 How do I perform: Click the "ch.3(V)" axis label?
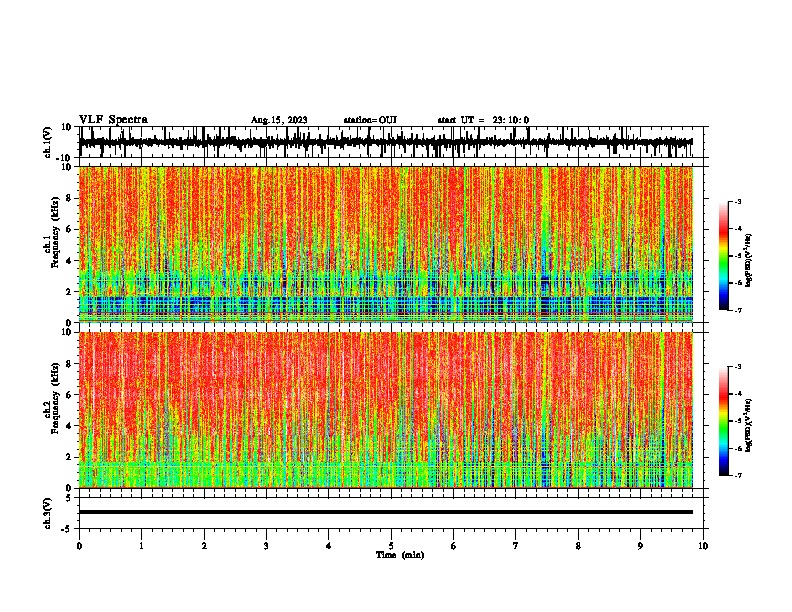click(47, 514)
